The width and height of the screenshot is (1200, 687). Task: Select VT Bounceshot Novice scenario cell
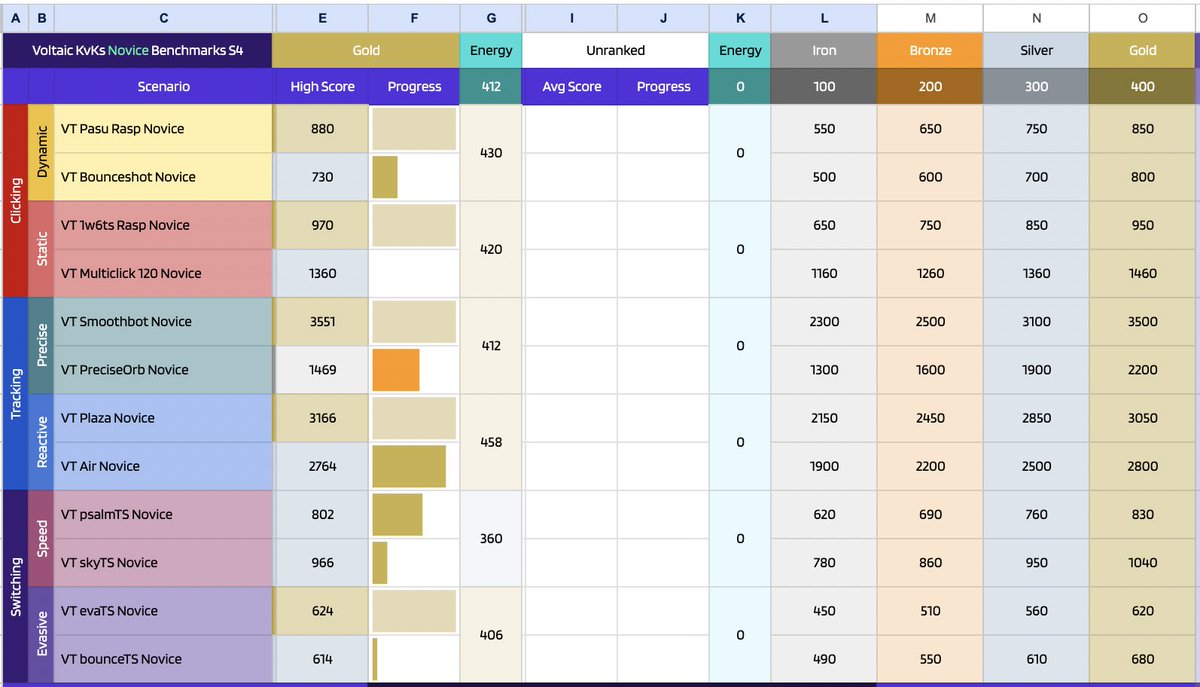click(x=163, y=177)
